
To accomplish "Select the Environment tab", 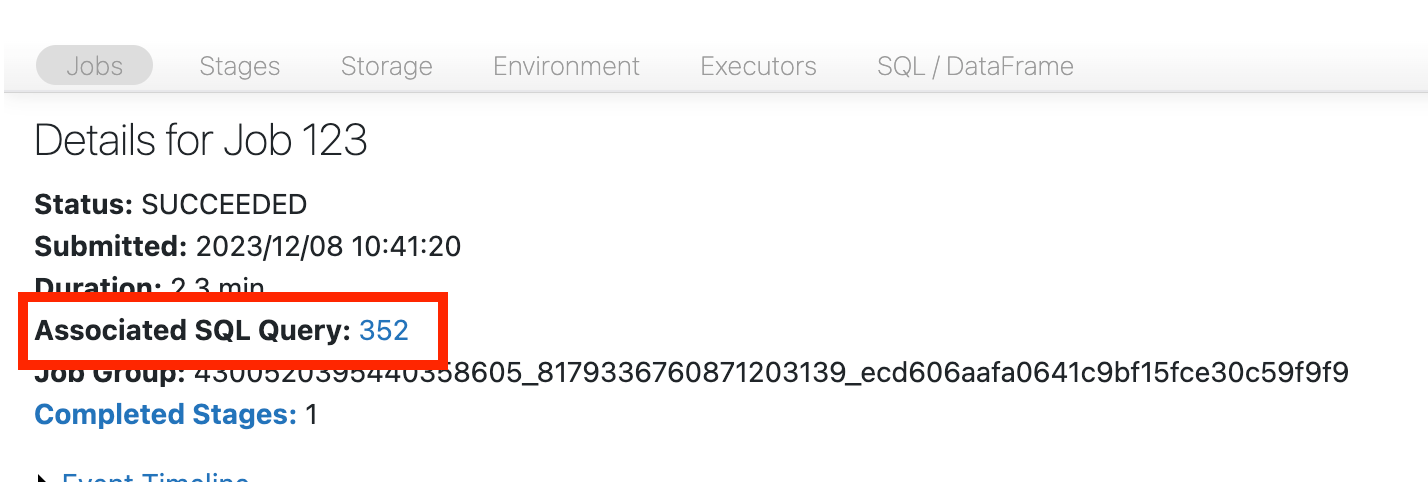I will (x=566, y=66).
